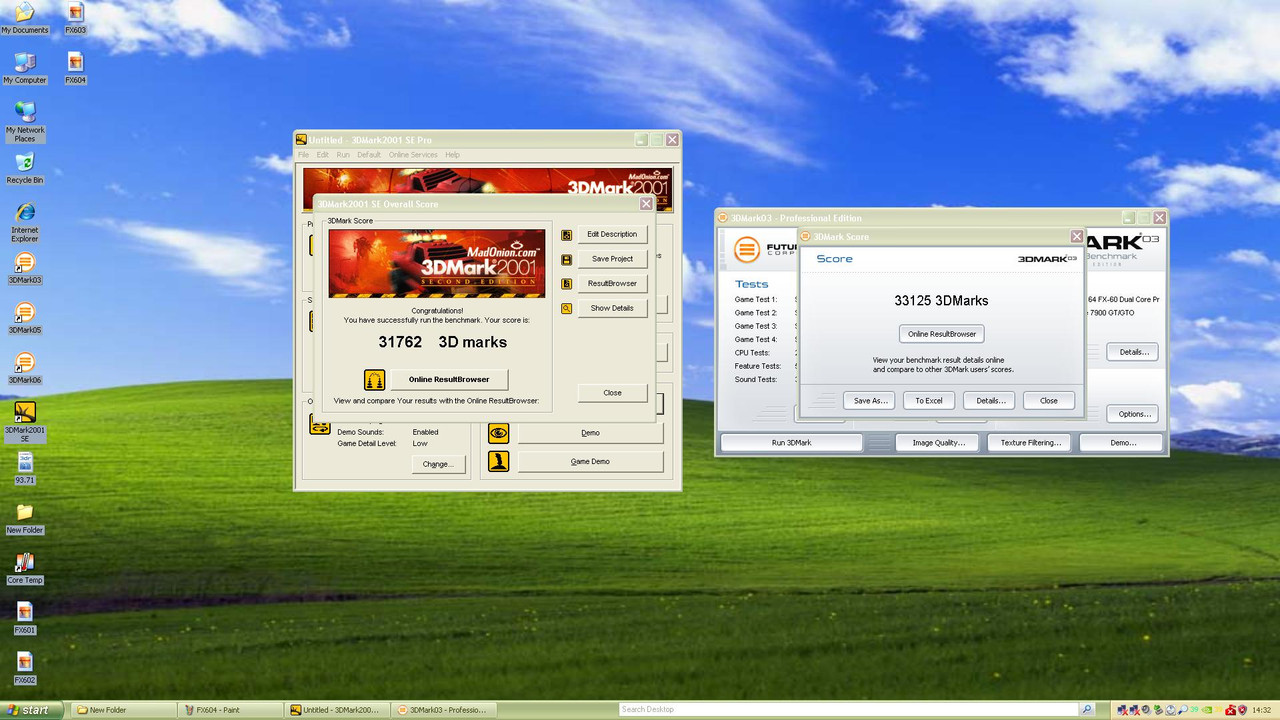
Task: Open Online Services menu
Action: coord(413,155)
